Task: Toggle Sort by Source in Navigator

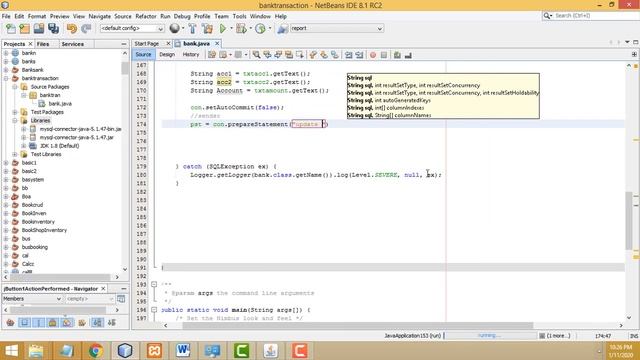Action: pyautogui.click(x=112, y=323)
